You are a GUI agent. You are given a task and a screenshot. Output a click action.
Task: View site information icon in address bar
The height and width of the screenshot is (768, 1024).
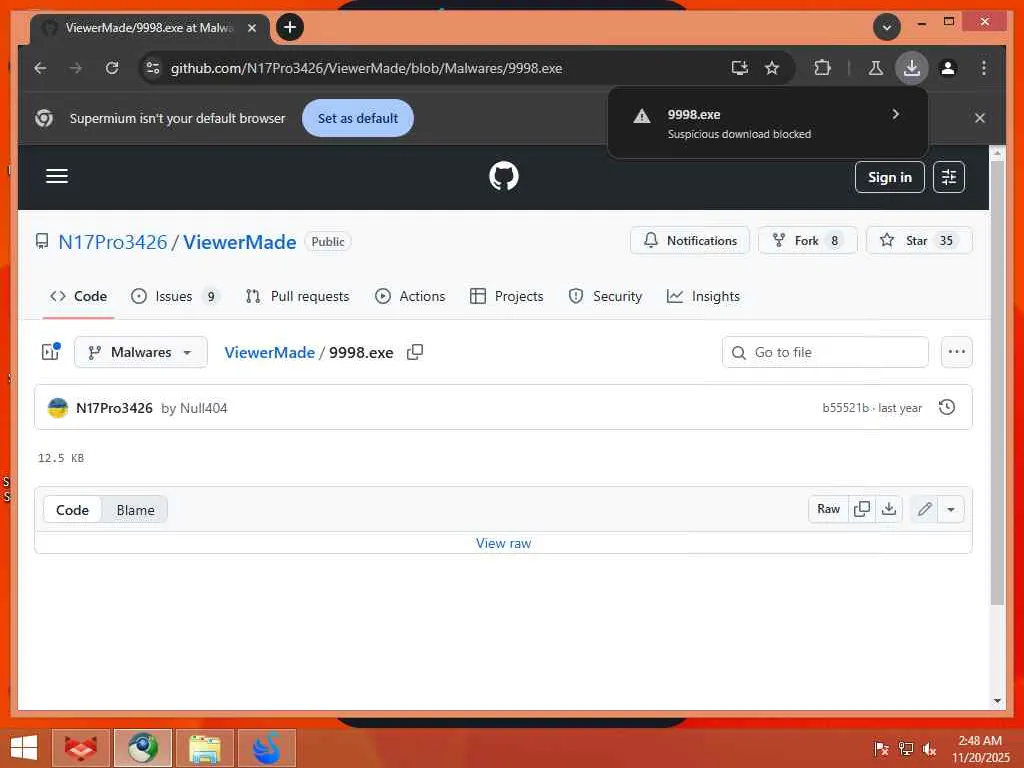153,68
